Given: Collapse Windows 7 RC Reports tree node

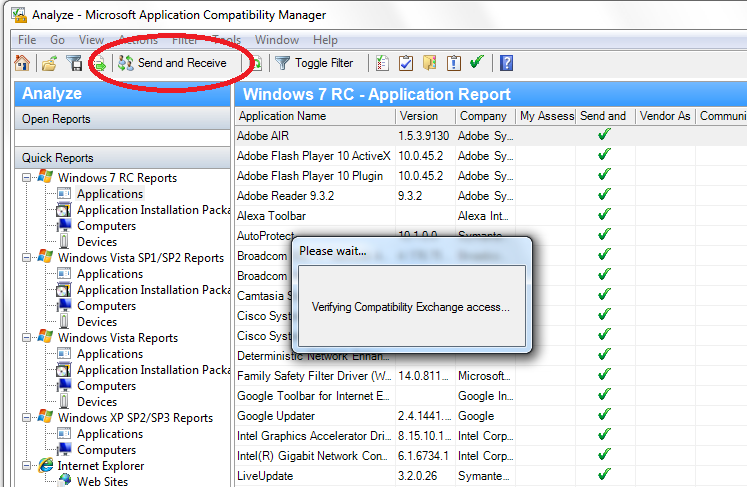Looking at the screenshot, I should coord(27,178).
